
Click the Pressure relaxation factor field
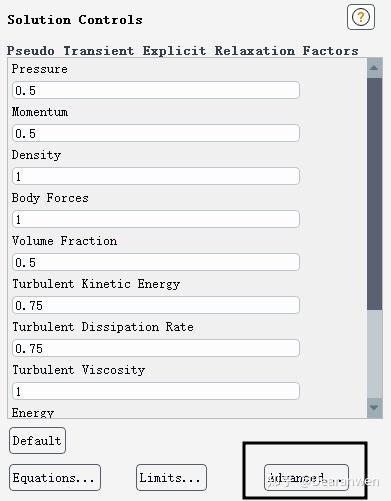[x=156, y=90]
